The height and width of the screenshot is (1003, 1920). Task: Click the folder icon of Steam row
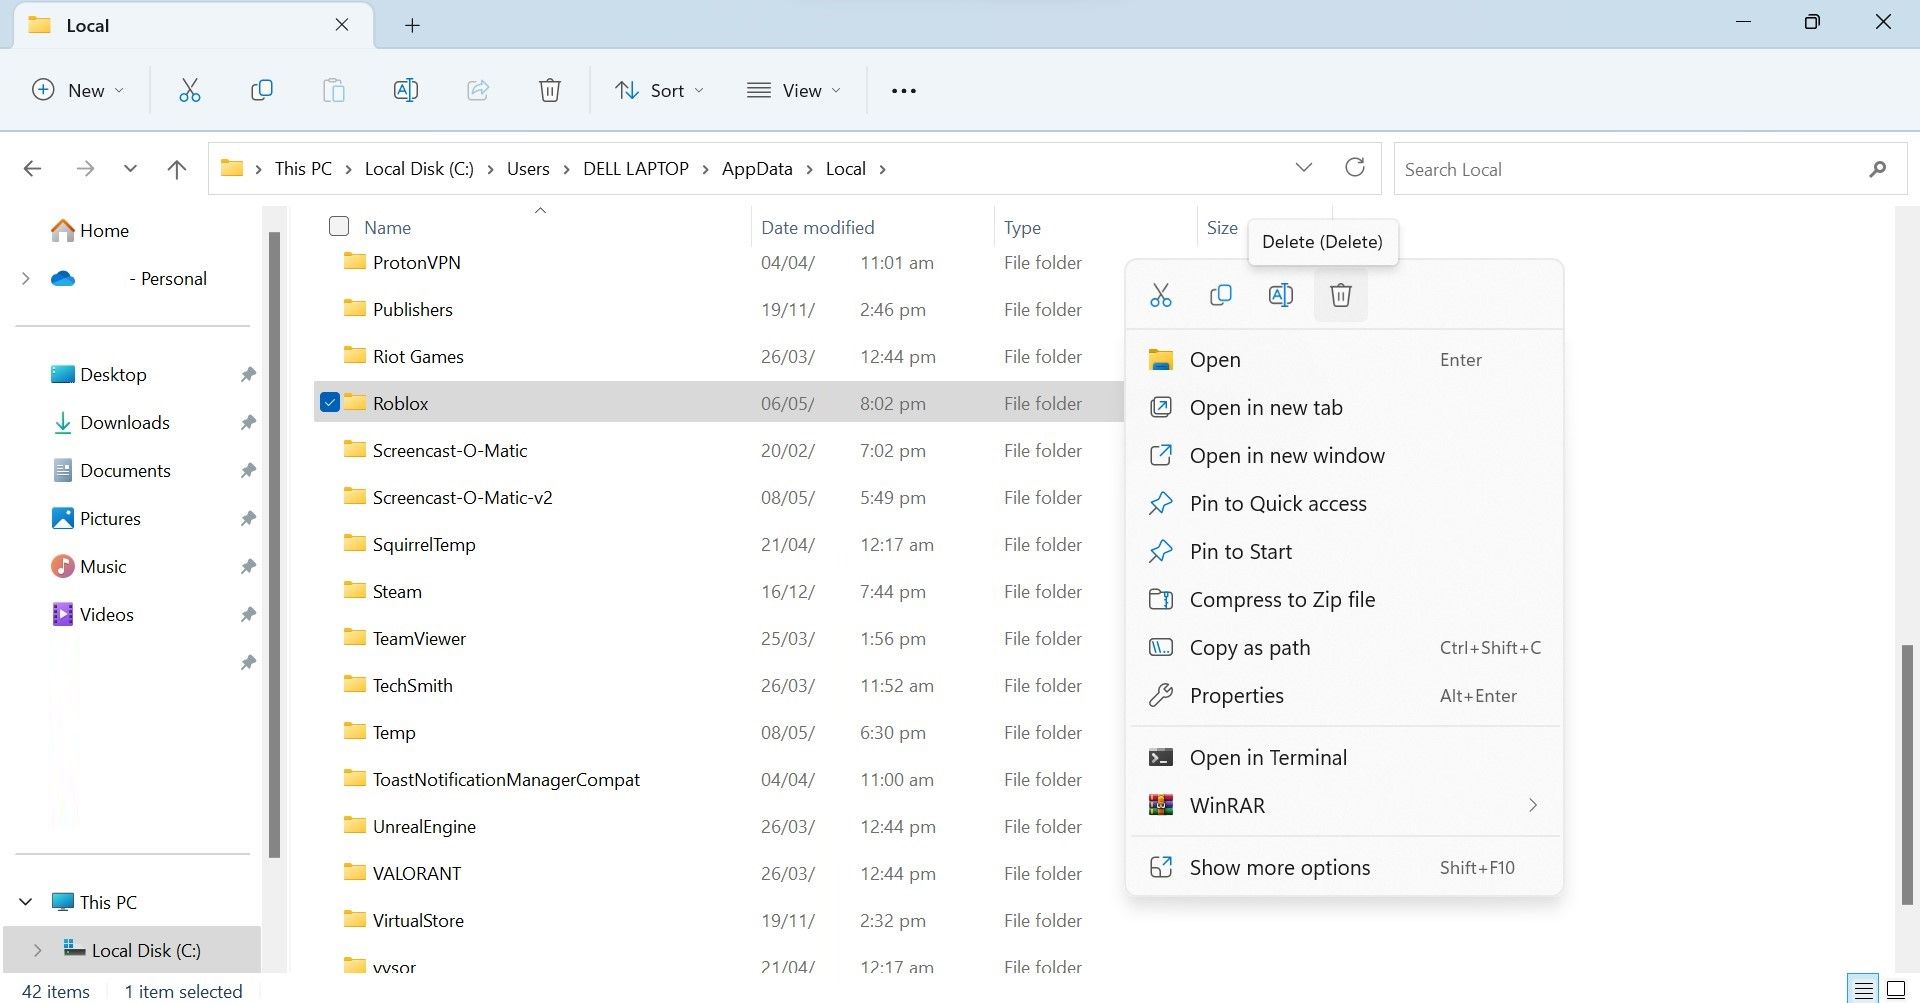click(x=354, y=590)
